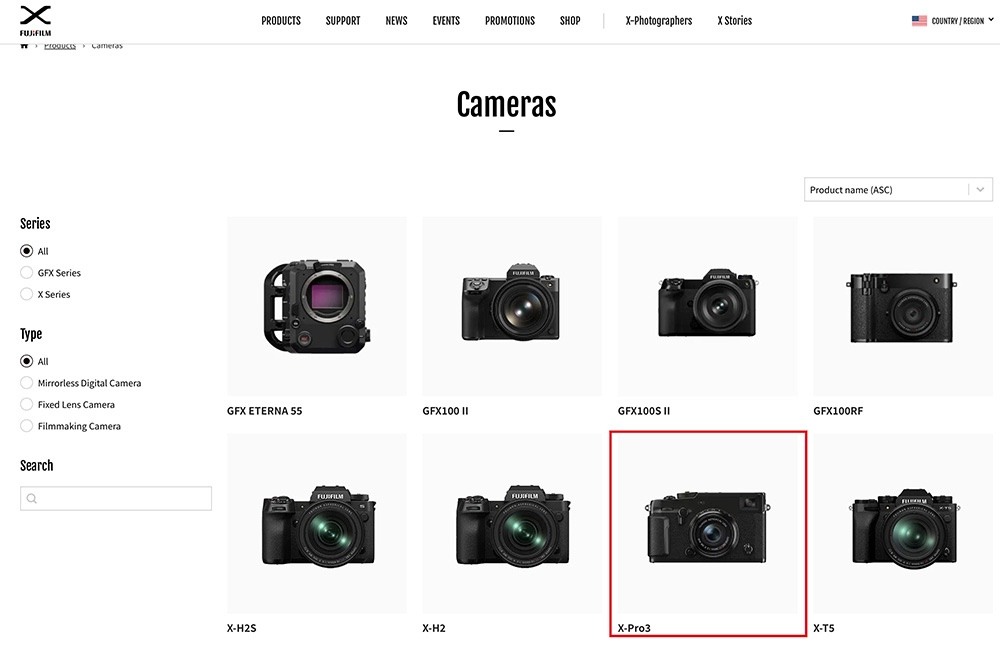Click the home breadcrumb icon
The height and width of the screenshot is (648, 1000).
point(24,45)
